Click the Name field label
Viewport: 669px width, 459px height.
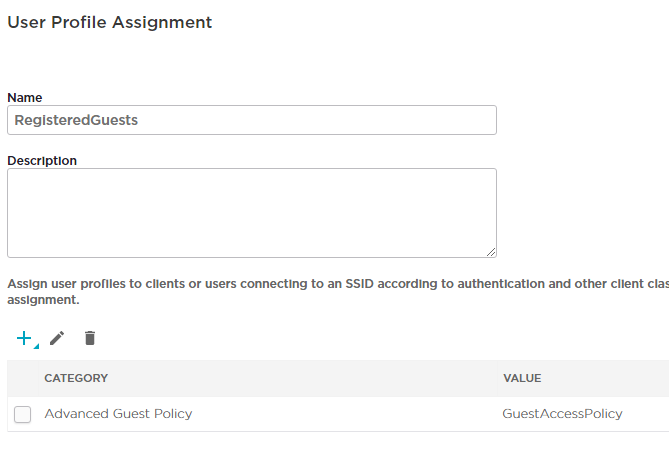click(x=25, y=98)
